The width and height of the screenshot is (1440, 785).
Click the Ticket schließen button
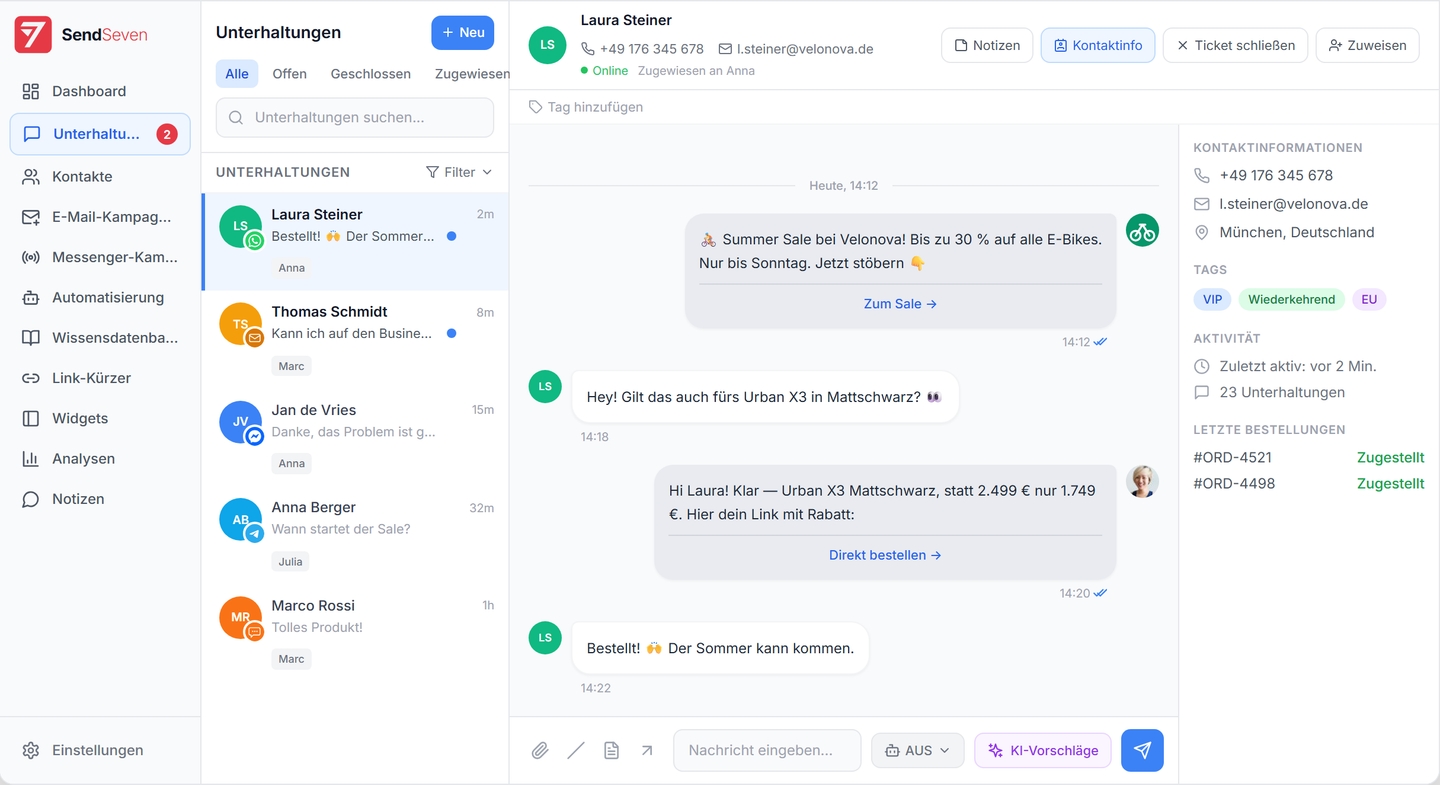pos(1234,45)
